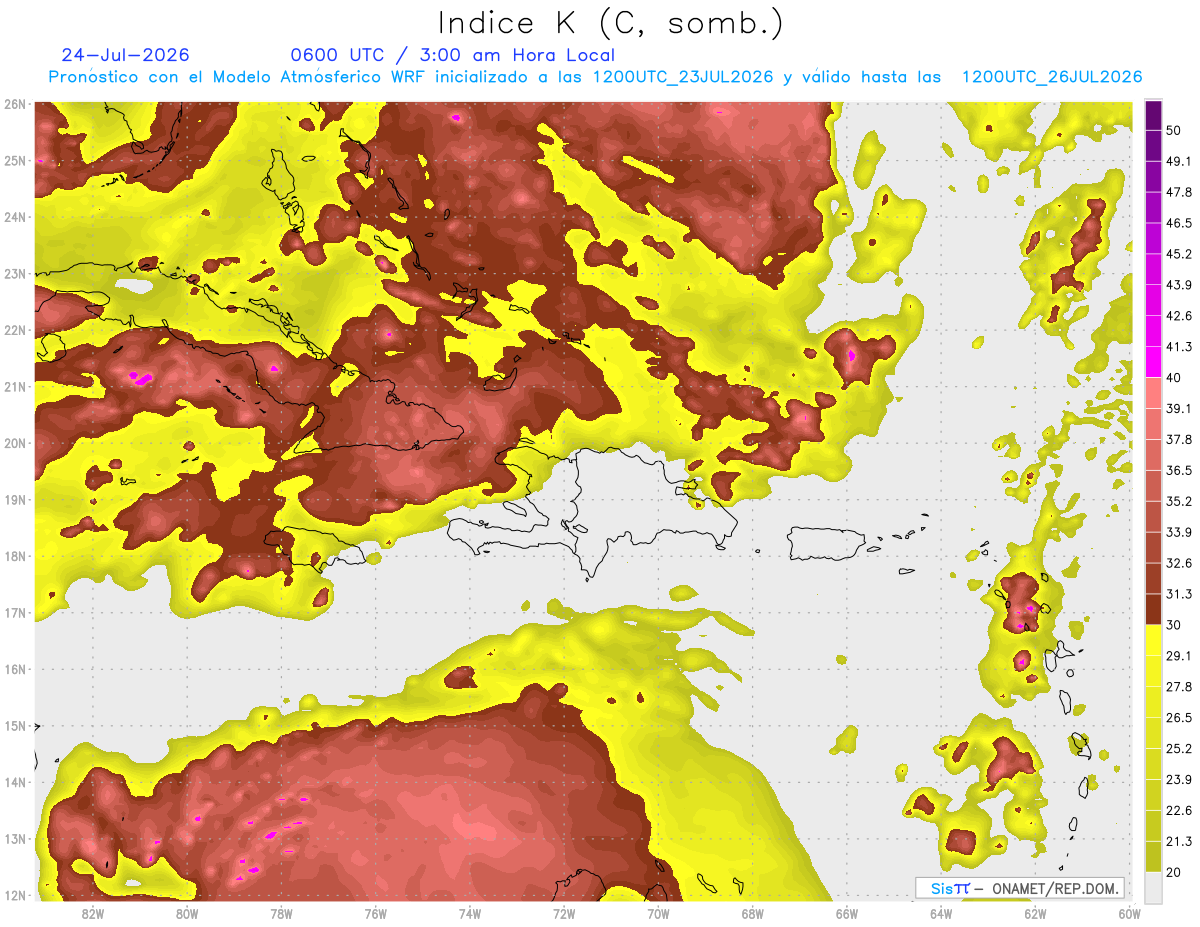
Task: Click the color scale value '25.2'
Action: coord(1178,748)
